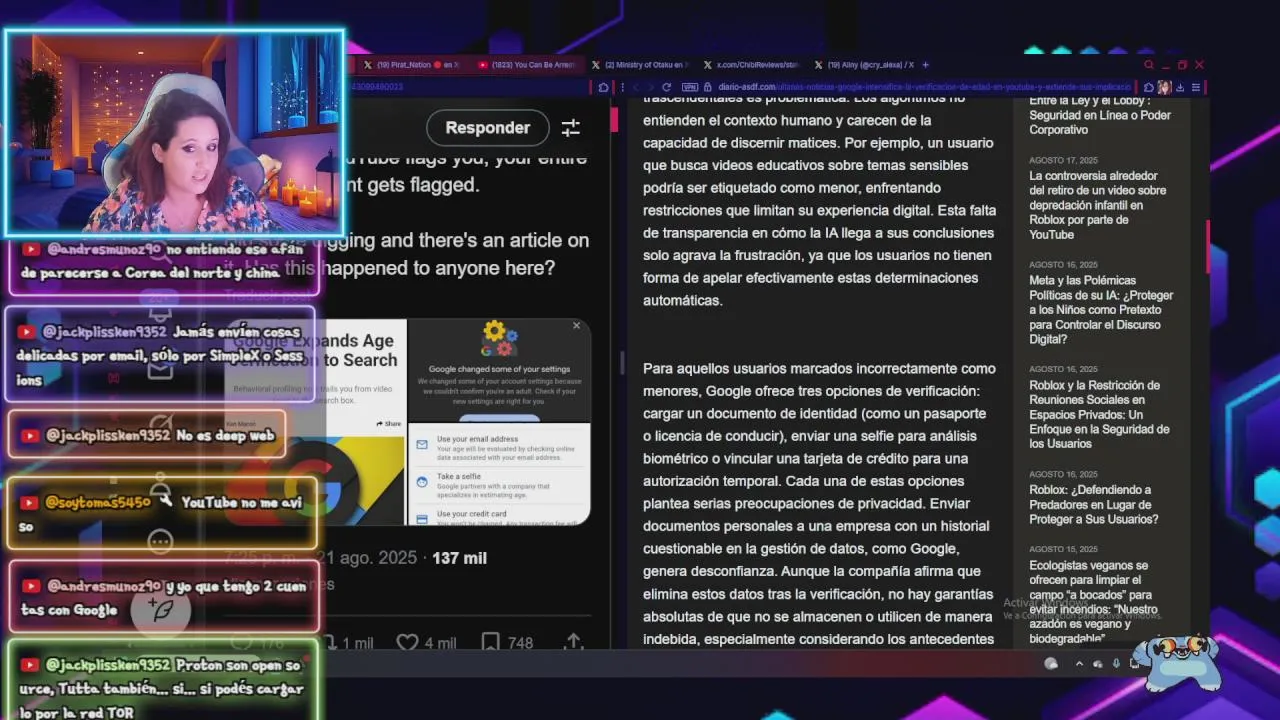Open the Roblox Defendiendo a Predadores article
Image resolution: width=1280 pixels, height=720 pixels.
click(1094, 505)
